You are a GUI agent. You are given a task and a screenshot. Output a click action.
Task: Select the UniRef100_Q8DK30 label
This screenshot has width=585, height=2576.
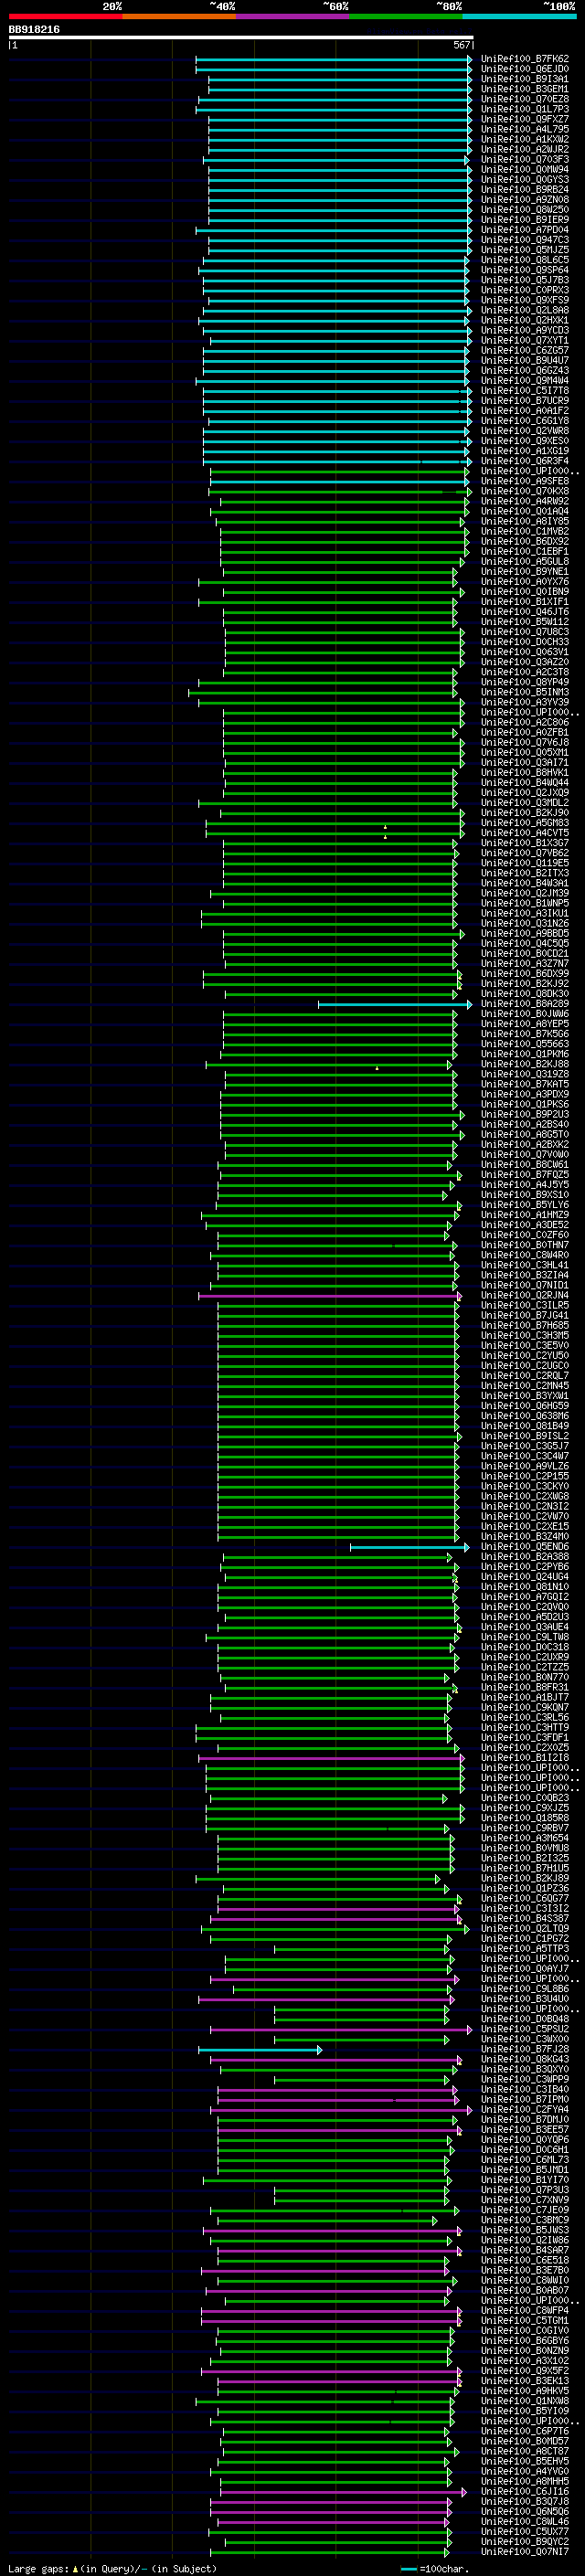524,994
